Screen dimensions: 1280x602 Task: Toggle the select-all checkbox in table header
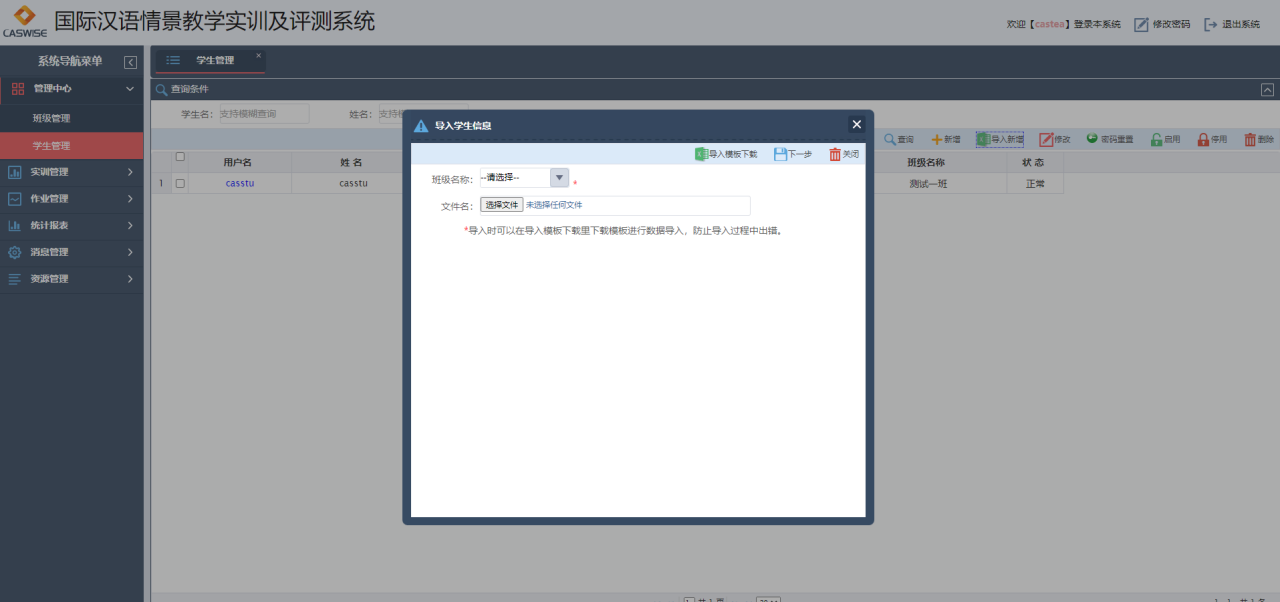click(x=180, y=156)
